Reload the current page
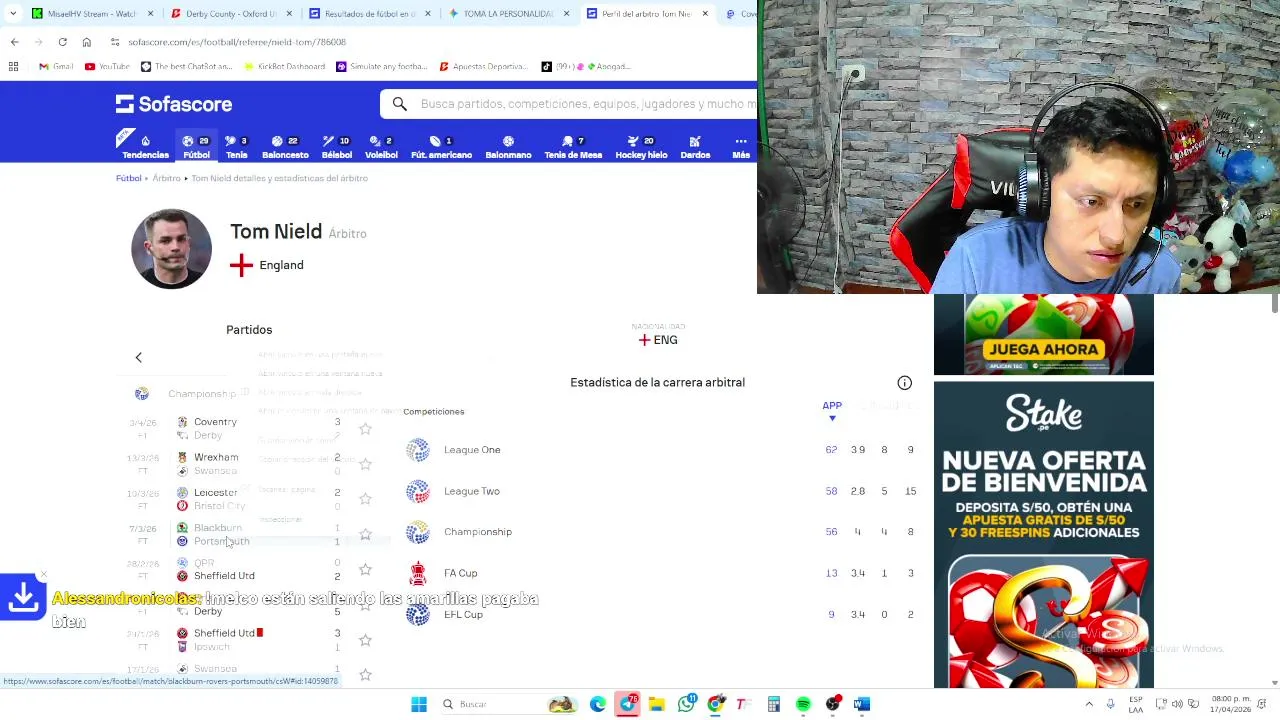 (x=62, y=42)
